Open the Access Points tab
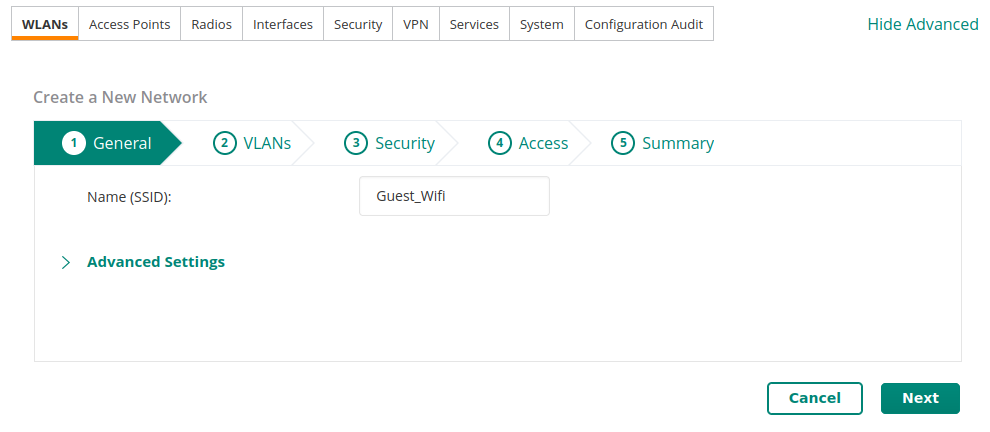 pyautogui.click(x=129, y=24)
